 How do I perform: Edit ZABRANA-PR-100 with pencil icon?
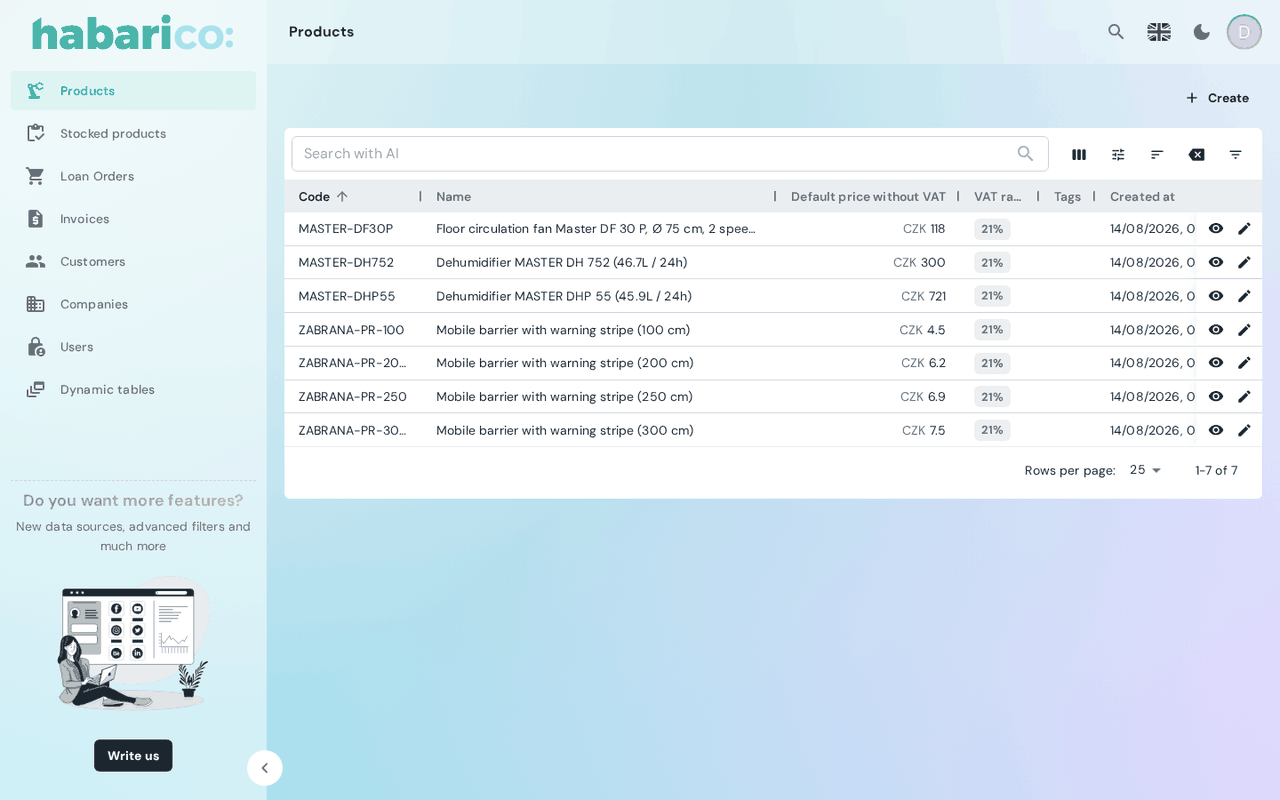[1244, 330]
